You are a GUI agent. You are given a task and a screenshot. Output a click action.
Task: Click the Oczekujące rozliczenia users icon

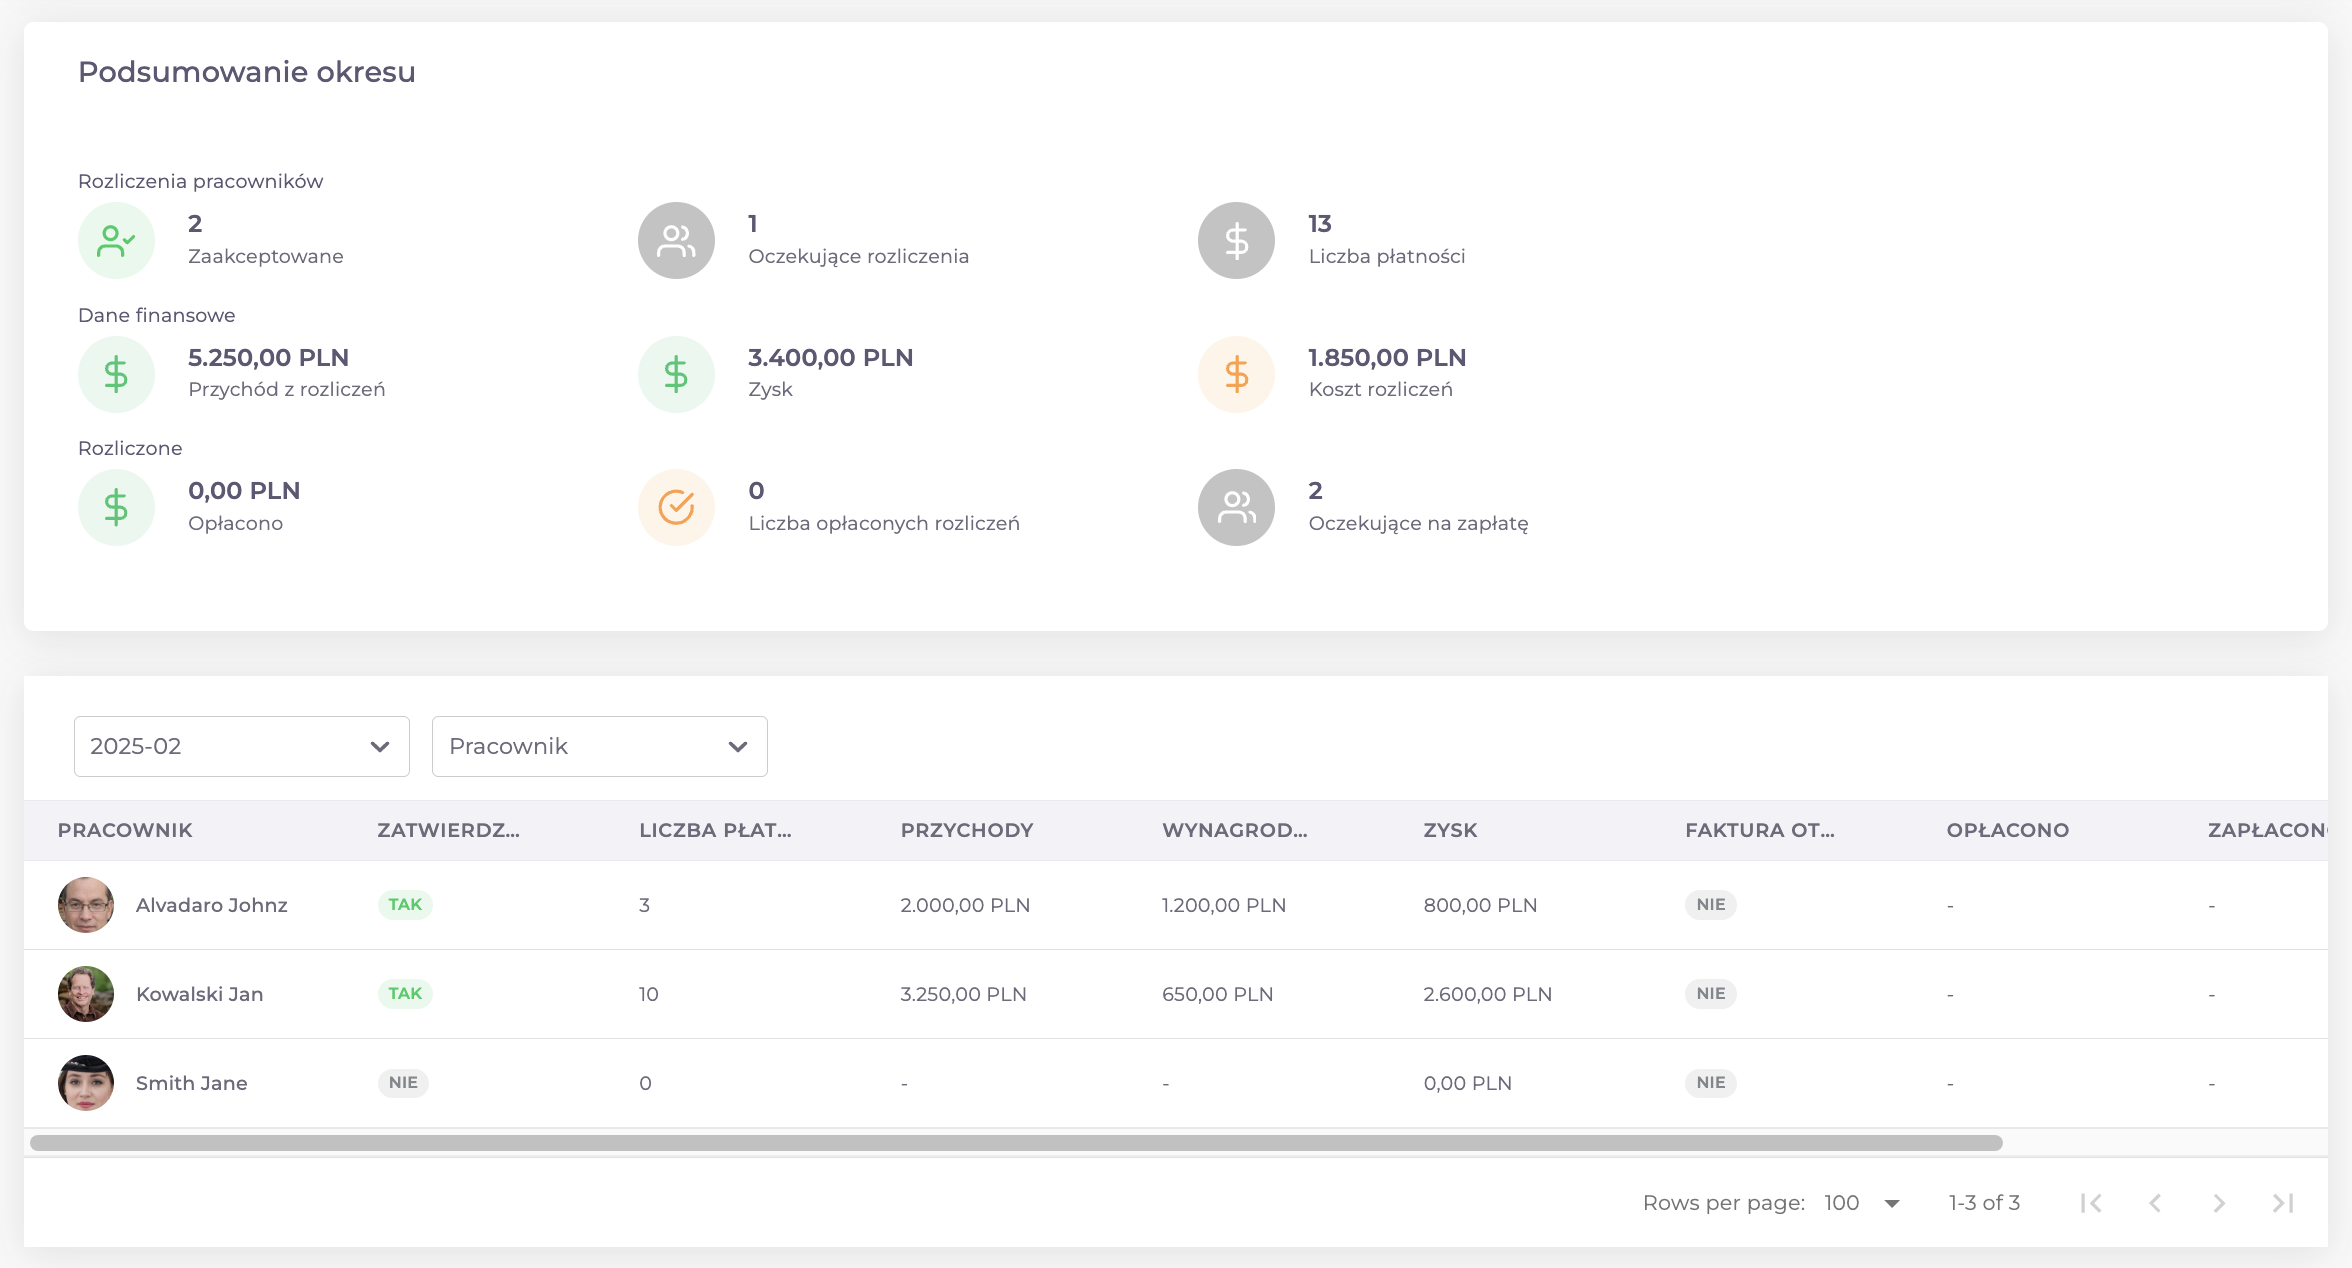click(676, 240)
